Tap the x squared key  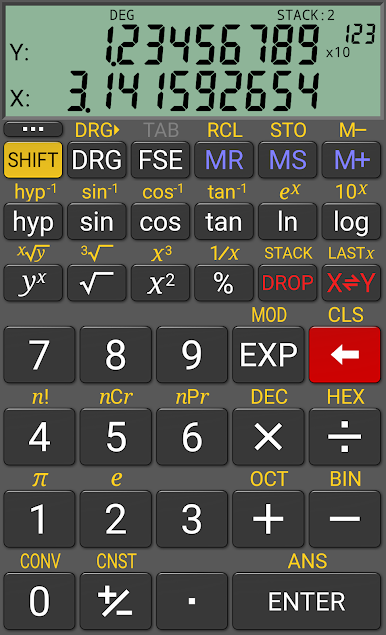(160, 283)
